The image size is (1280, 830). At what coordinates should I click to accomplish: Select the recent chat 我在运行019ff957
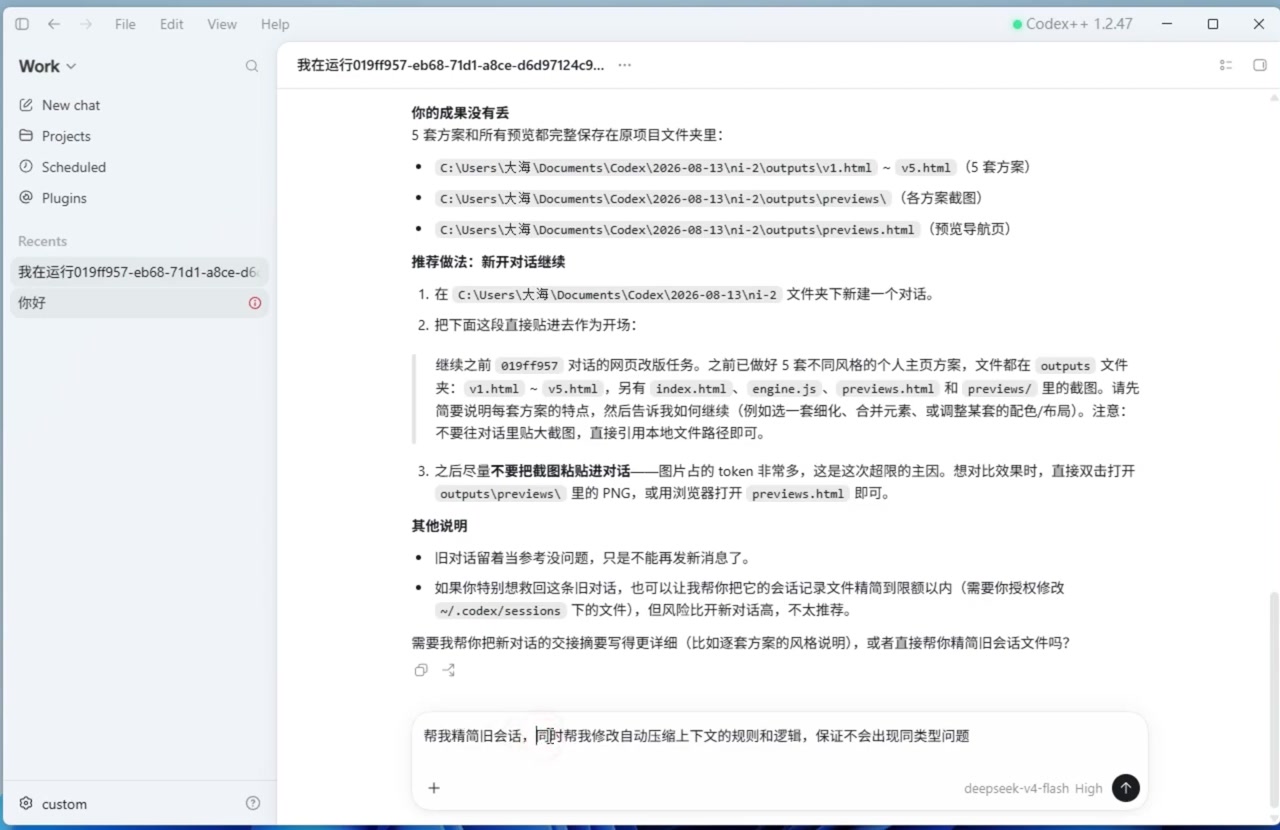[x=140, y=272]
